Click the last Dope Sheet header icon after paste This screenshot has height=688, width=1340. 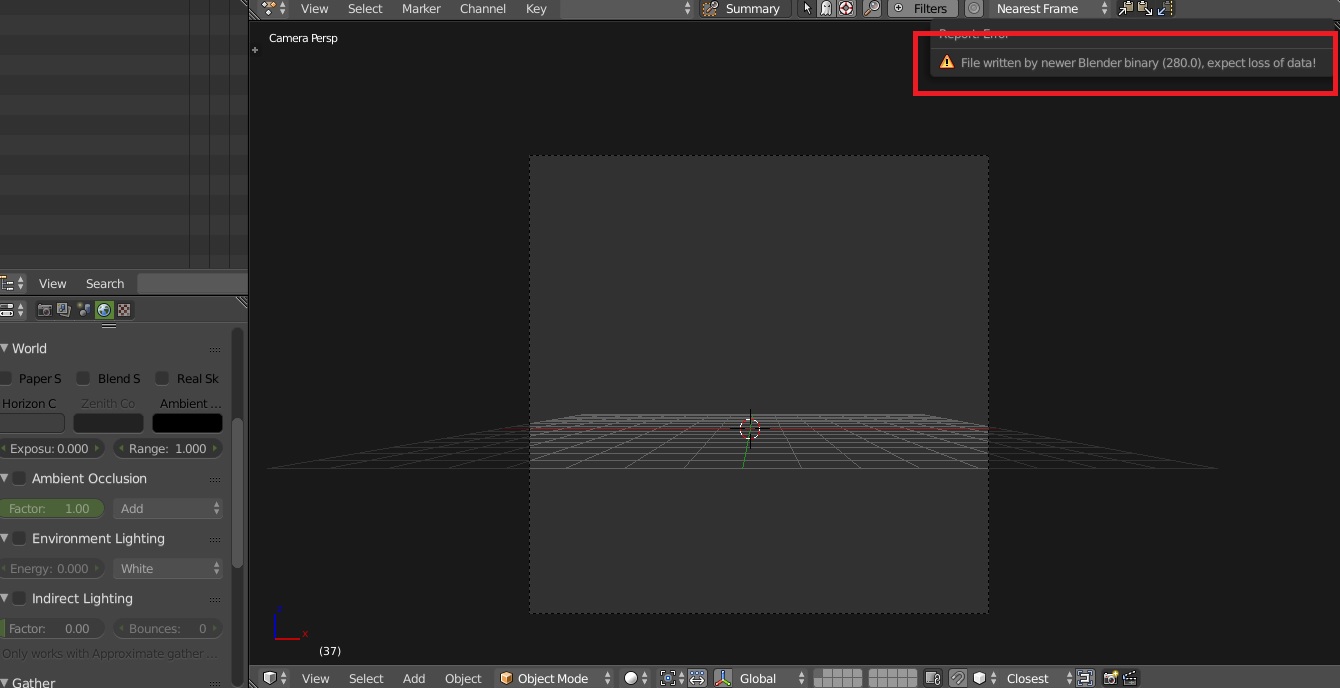coord(1164,8)
